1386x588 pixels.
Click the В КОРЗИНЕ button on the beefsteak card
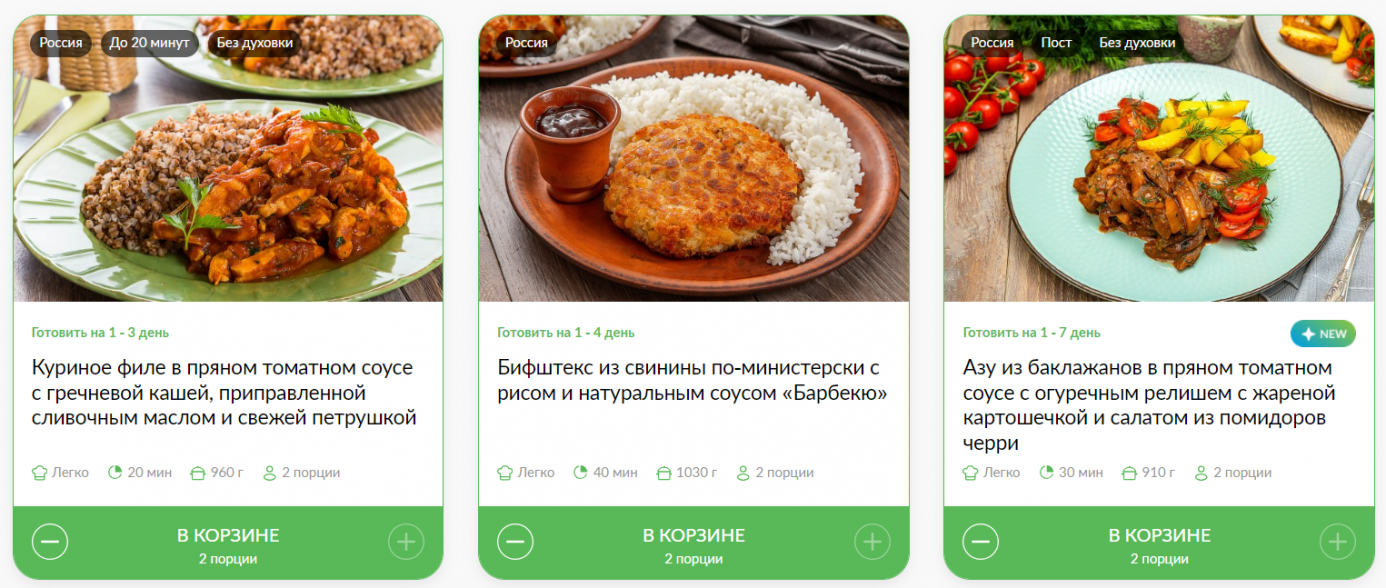pyautogui.click(x=694, y=543)
